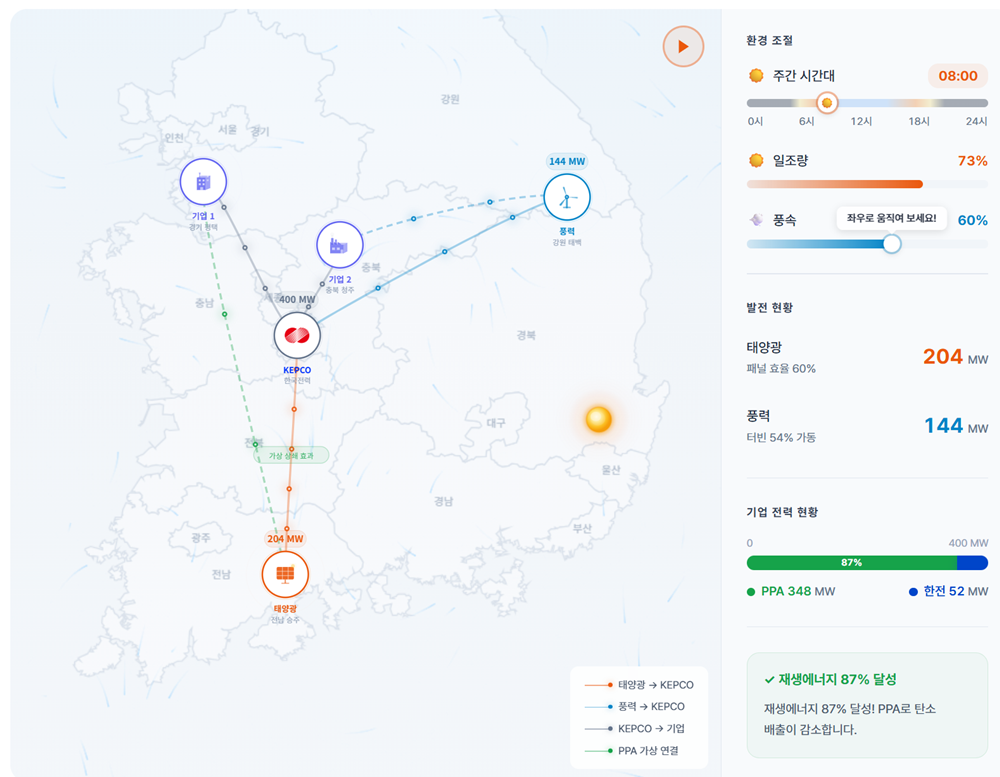The height and width of the screenshot is (777, 1000).
Task: Adjust the time-of-day slider handle
Action: 827,103
